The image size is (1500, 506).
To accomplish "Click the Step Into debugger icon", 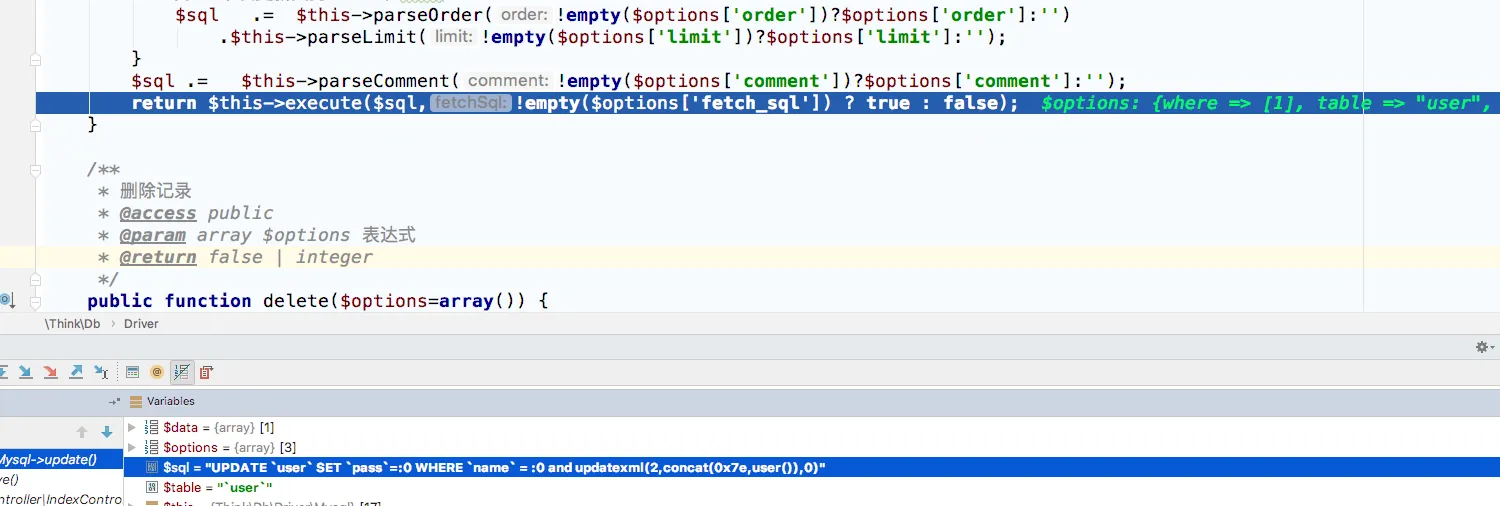I will 25,372.
